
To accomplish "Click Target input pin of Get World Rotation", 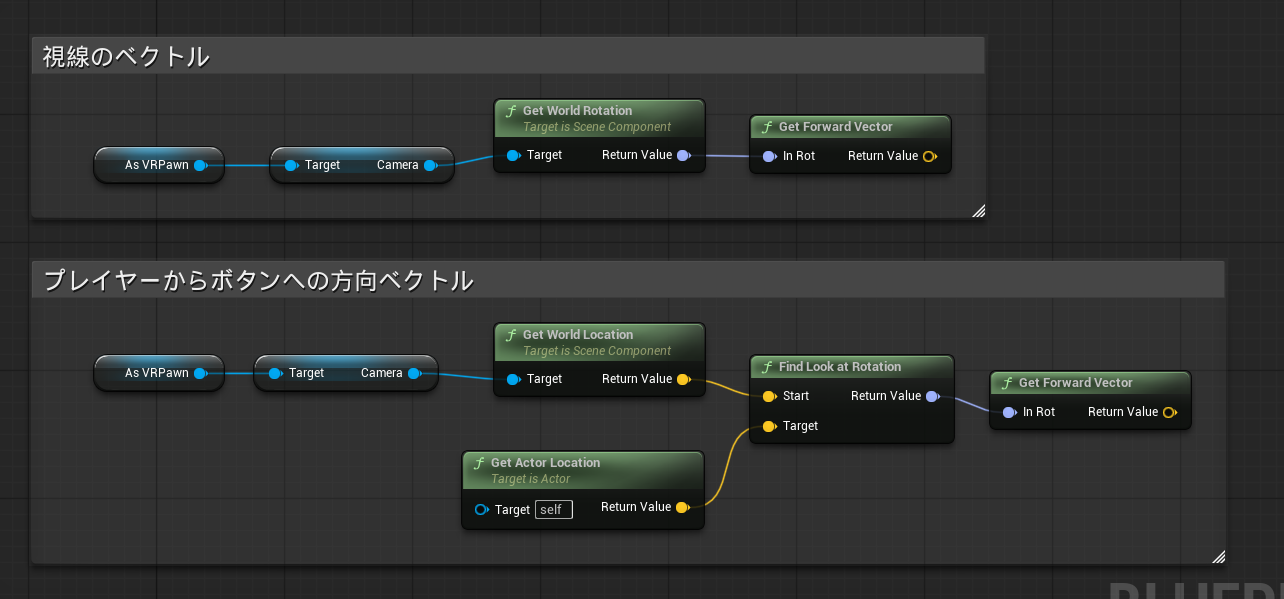I will coord(513,155).
